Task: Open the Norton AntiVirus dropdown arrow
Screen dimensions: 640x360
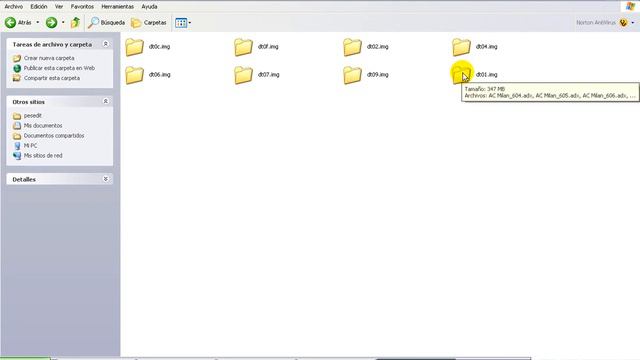Action: [x=633, y=23]
